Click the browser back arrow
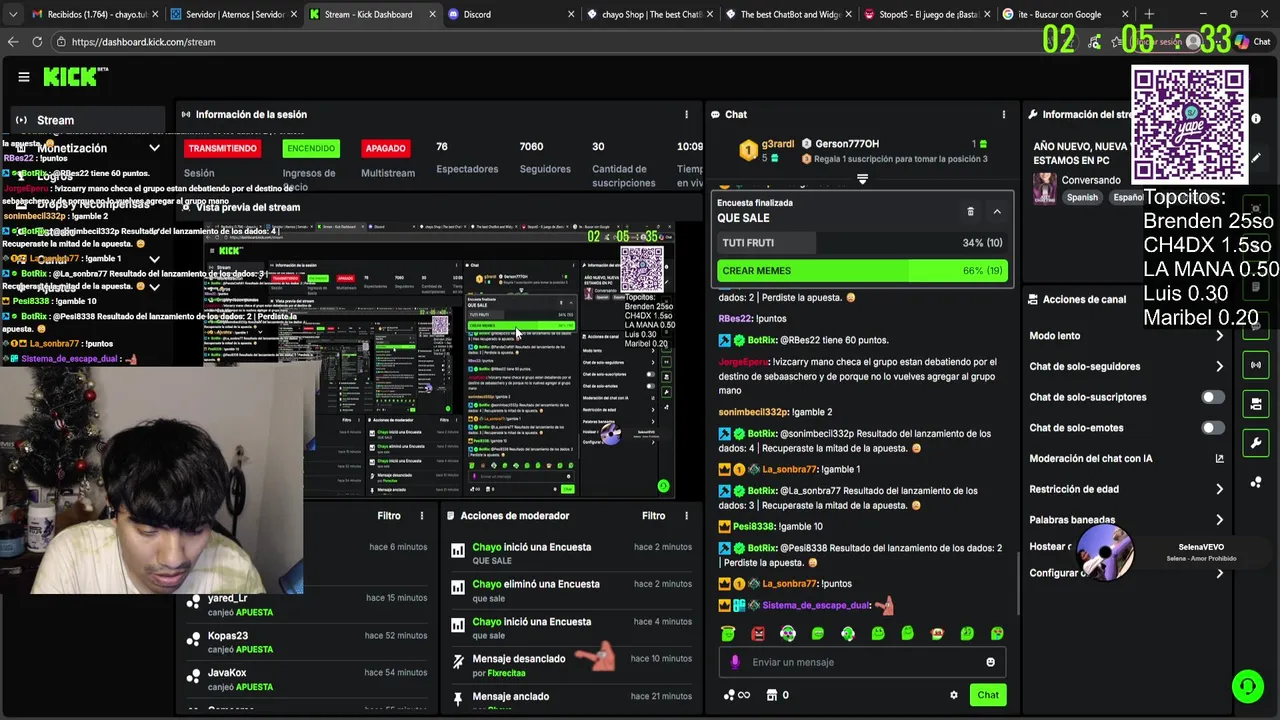Image resolution: width=1280 pixels, height=720 pixels. pyautogui.click(x=12, y=42)
